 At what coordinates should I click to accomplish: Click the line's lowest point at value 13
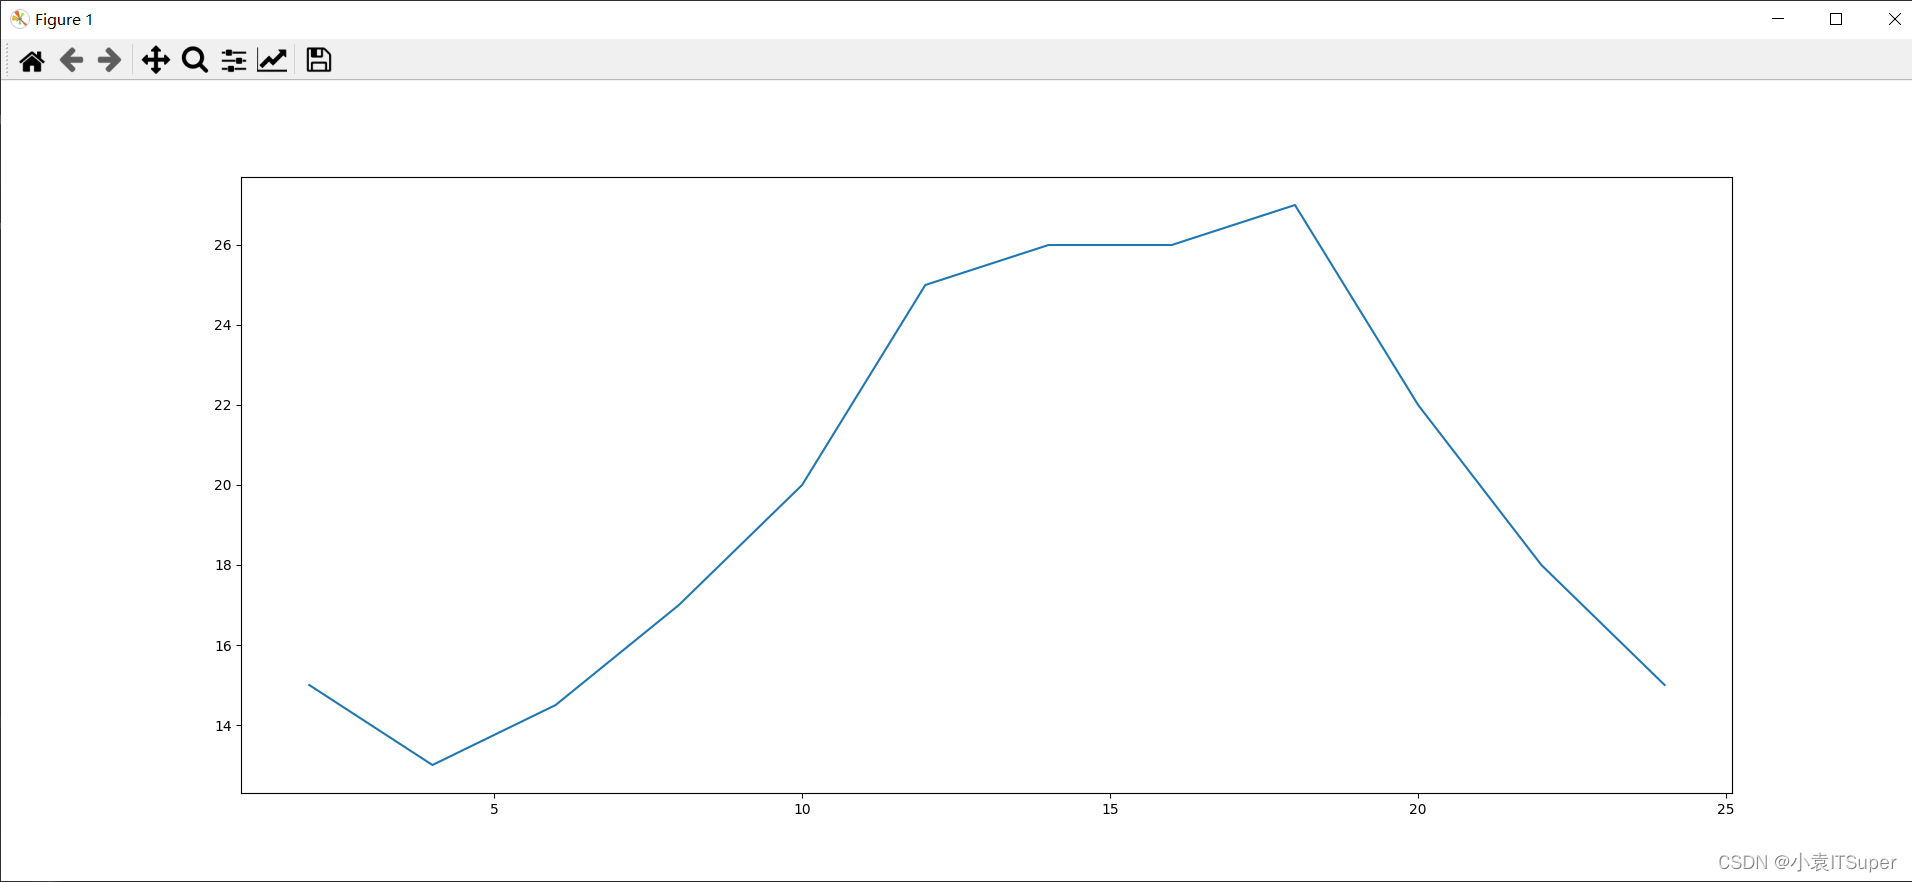coord(432,765)
